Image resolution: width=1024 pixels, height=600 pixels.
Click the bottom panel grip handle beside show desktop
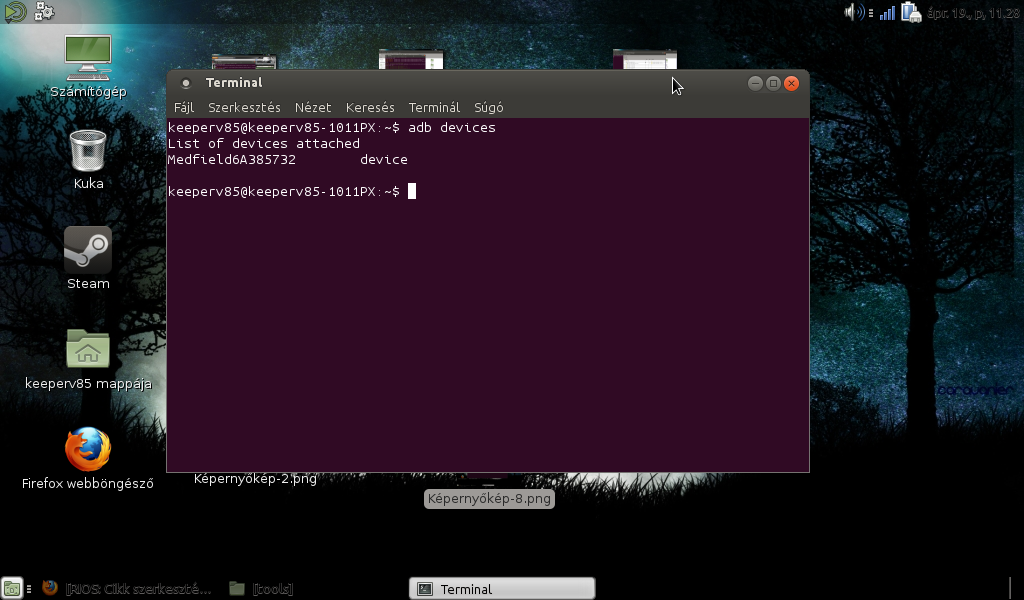[x=29, y=588]
